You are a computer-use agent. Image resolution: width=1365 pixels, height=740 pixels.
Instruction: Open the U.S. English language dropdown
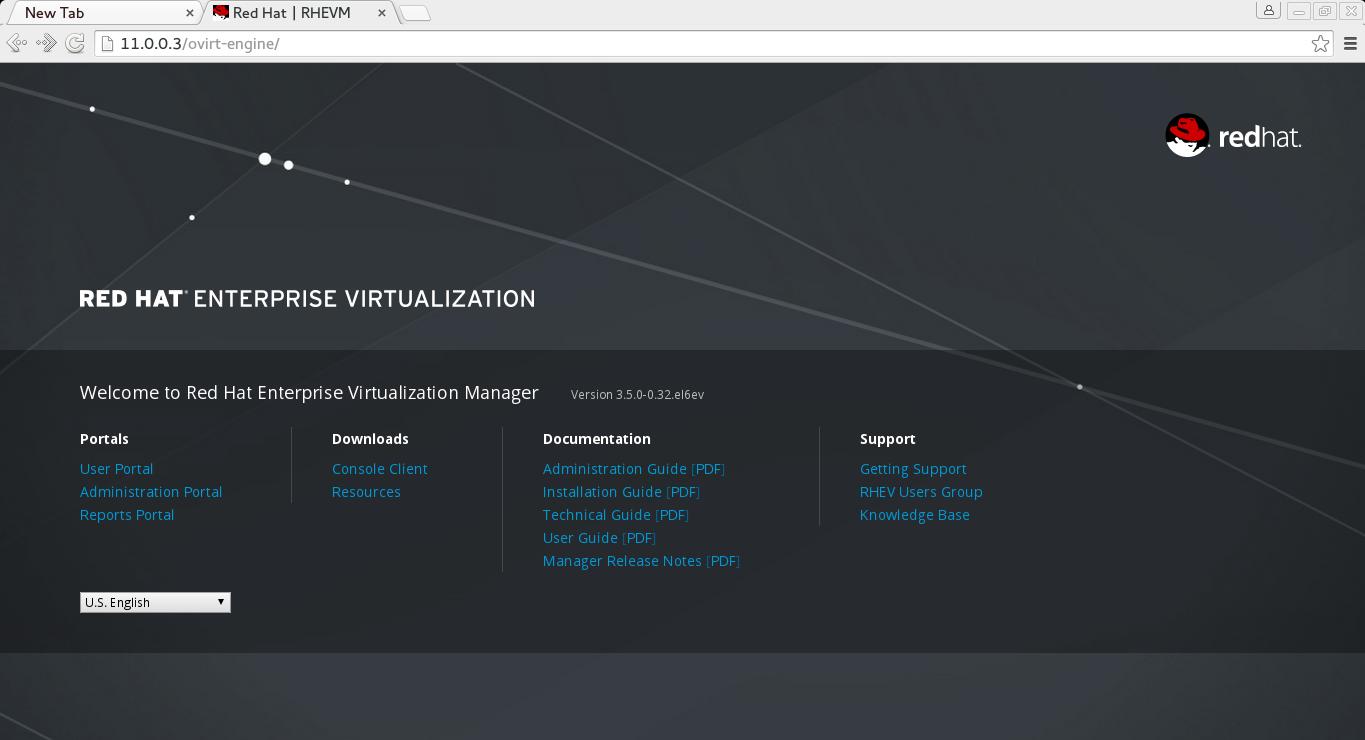(155, 602)
